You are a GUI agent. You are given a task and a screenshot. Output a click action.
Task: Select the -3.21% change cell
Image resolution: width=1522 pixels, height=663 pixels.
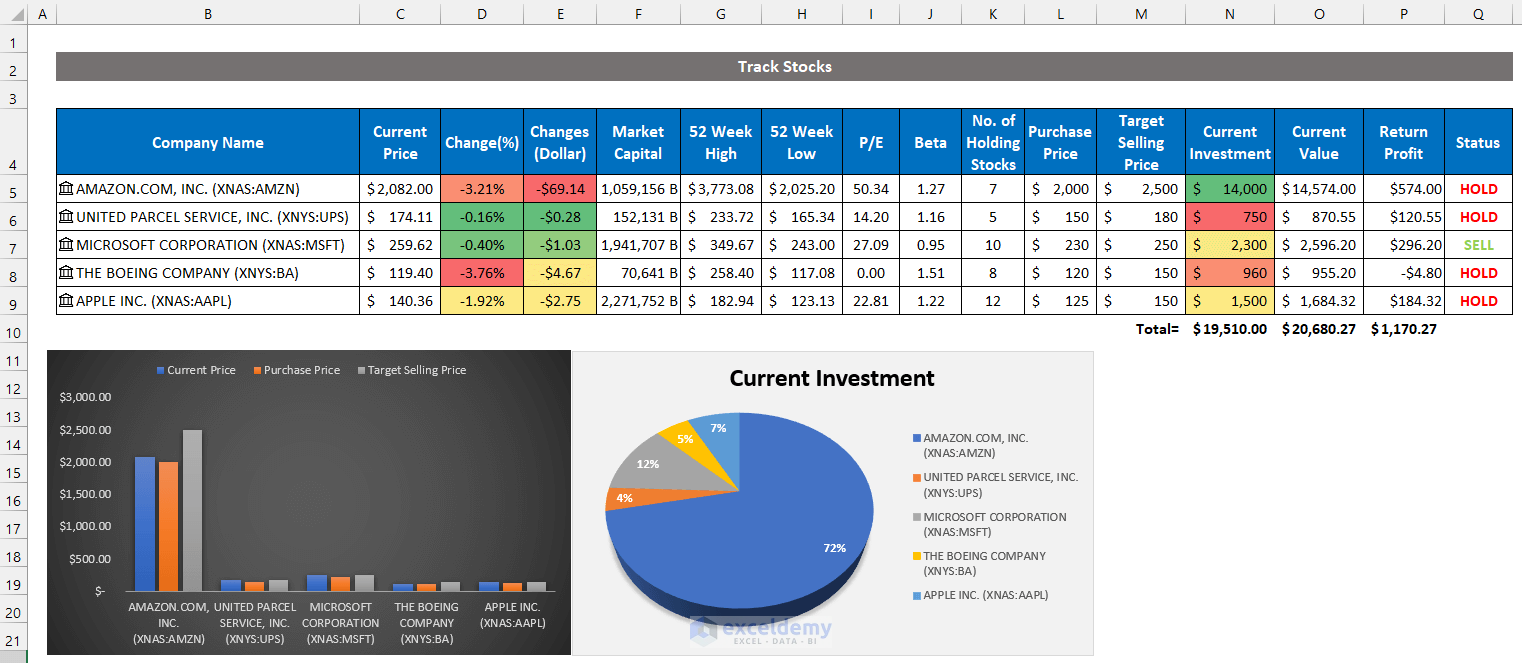click(482, 189)
